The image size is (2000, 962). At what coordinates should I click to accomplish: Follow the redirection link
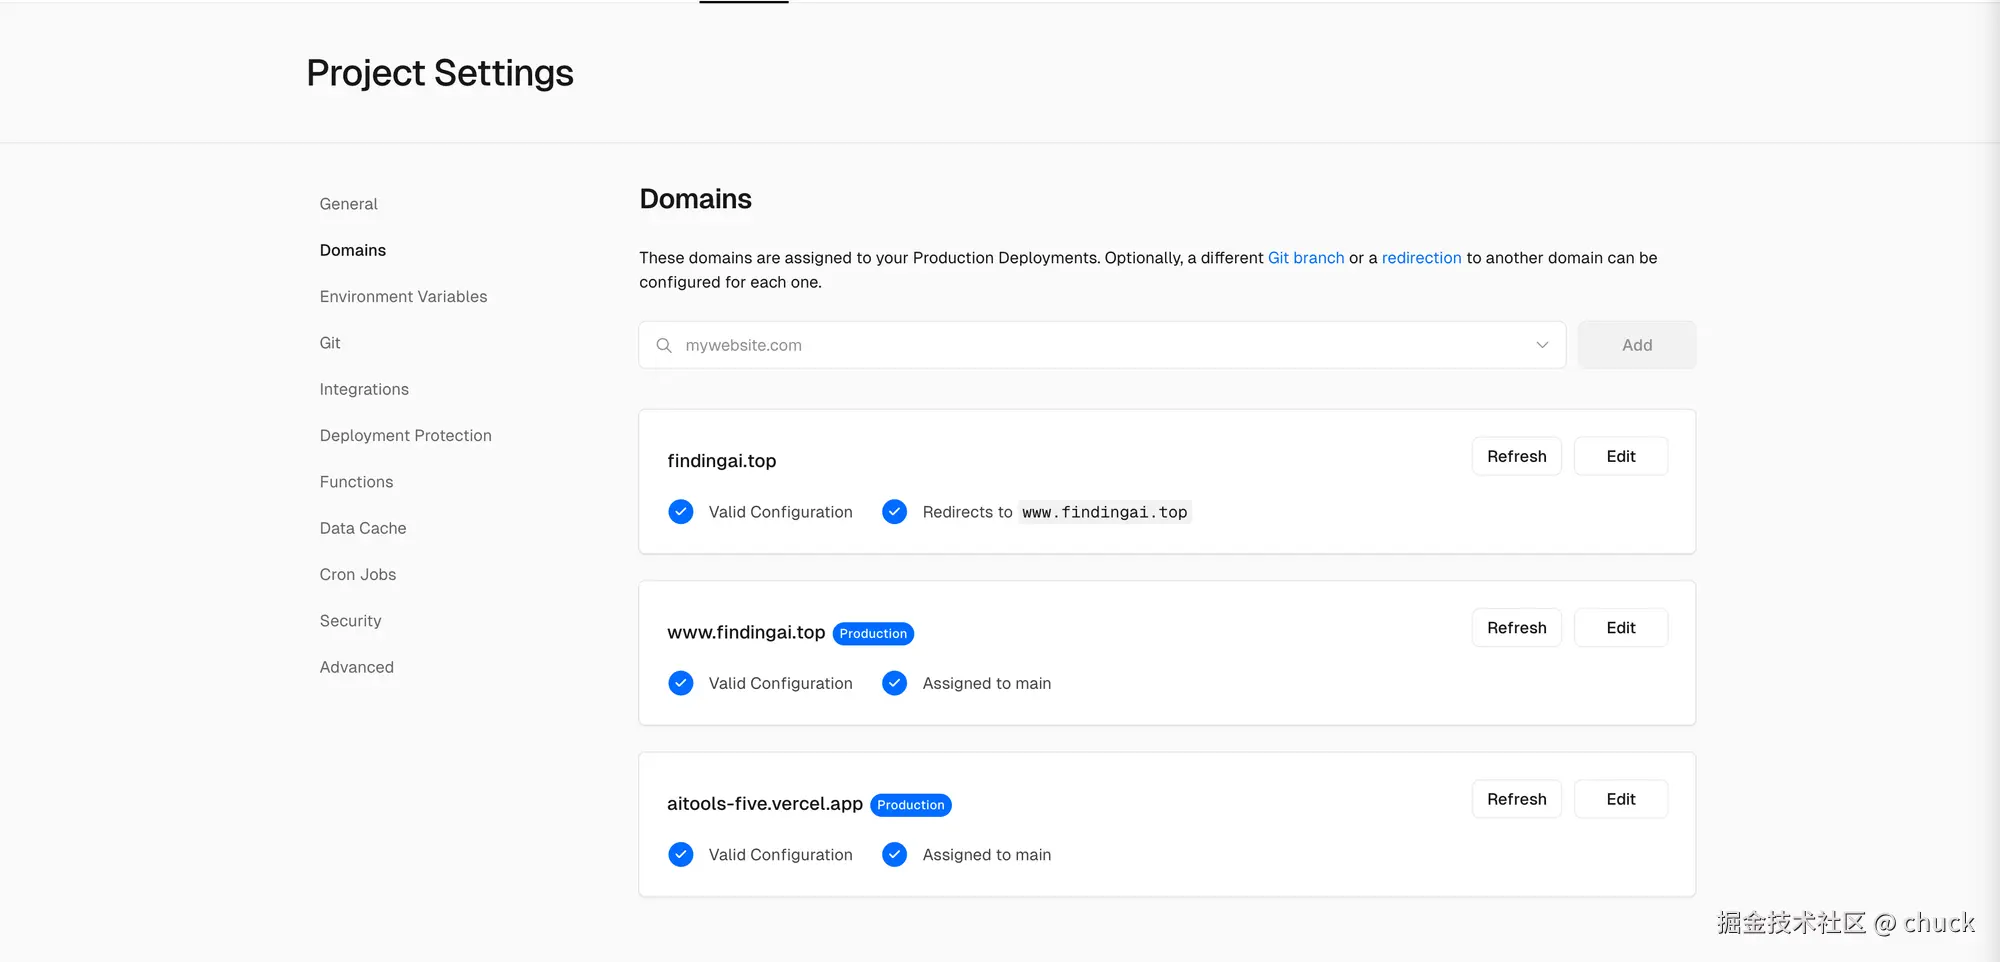point(1421,258)
